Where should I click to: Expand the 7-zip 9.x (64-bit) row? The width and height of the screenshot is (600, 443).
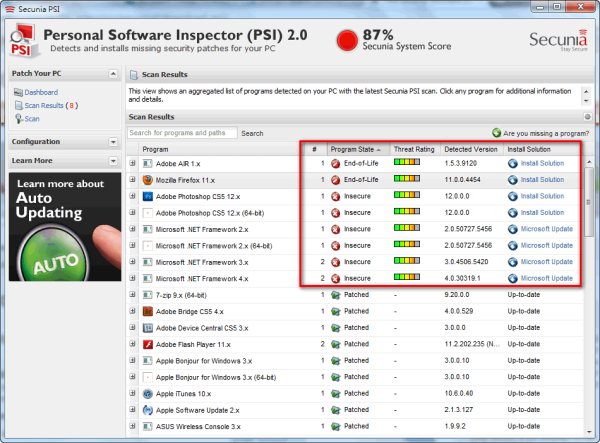coord(132,295)
